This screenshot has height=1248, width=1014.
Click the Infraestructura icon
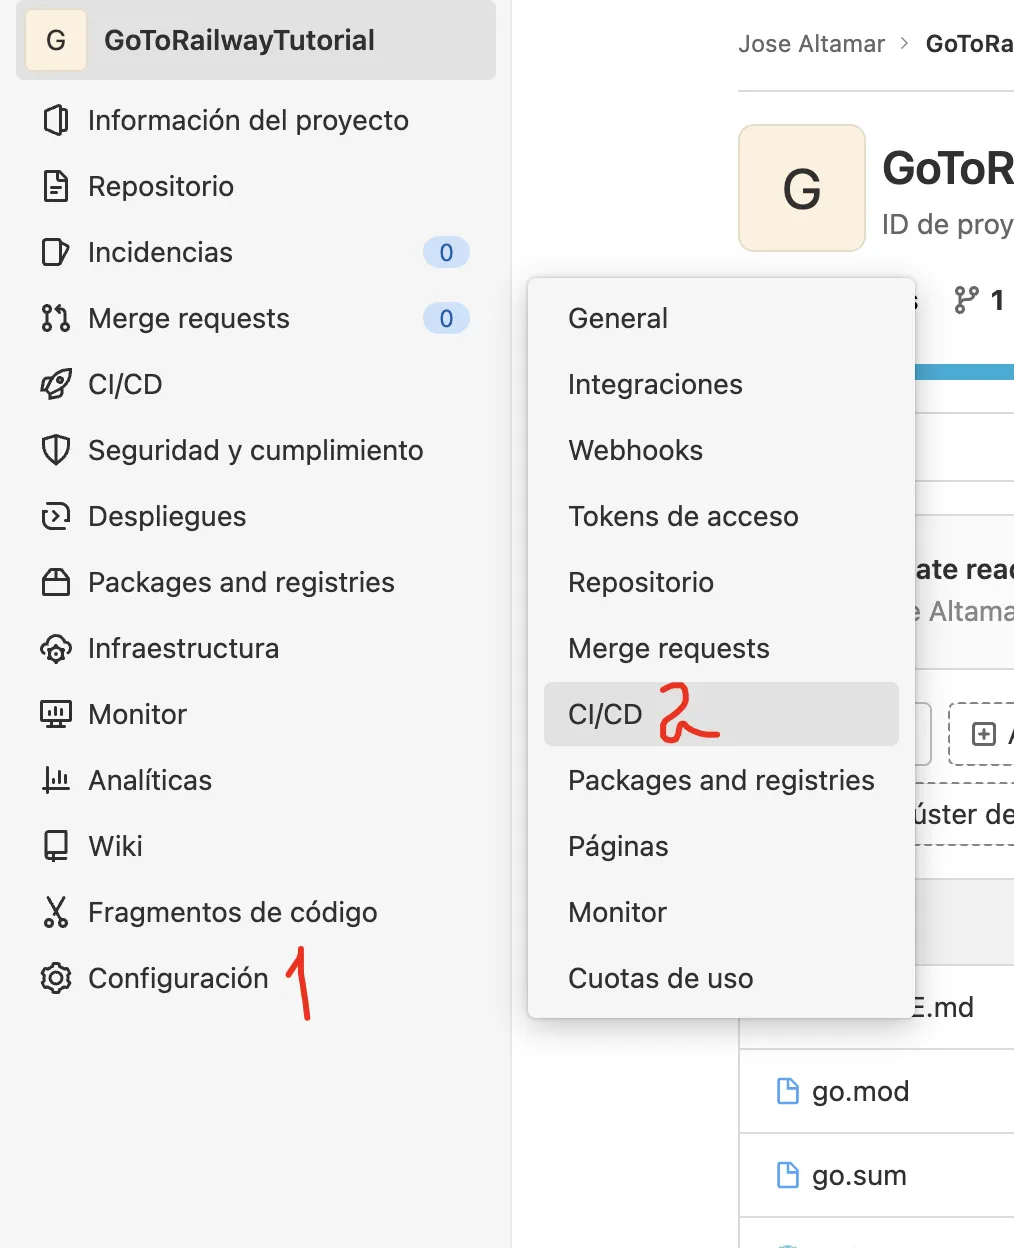click(57, 648)
